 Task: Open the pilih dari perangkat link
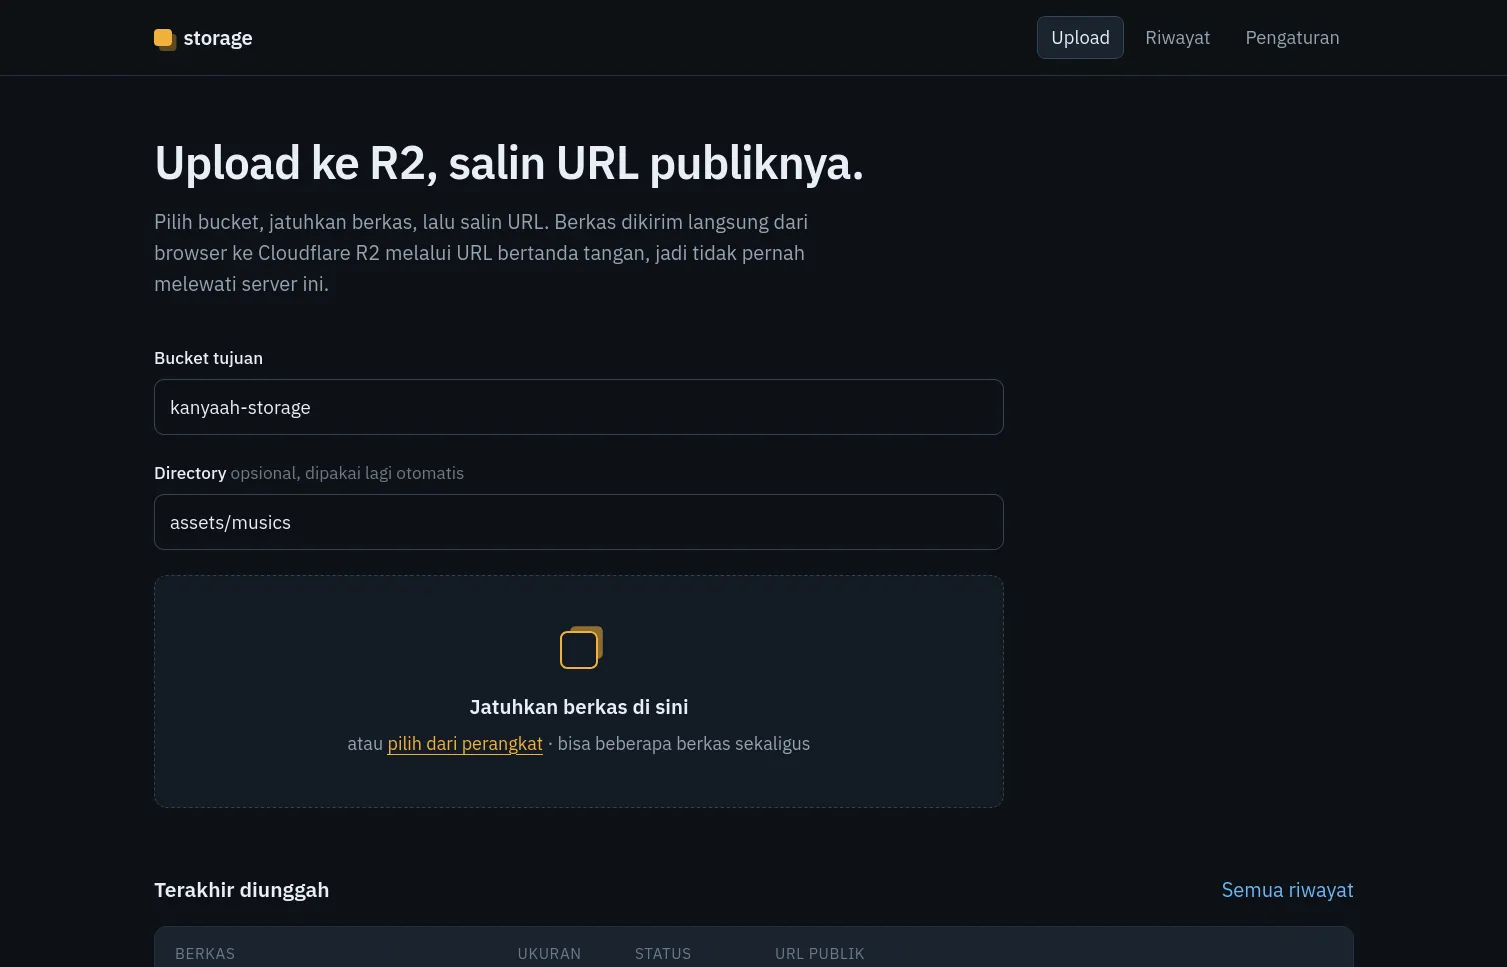click(x=465, y=744)
